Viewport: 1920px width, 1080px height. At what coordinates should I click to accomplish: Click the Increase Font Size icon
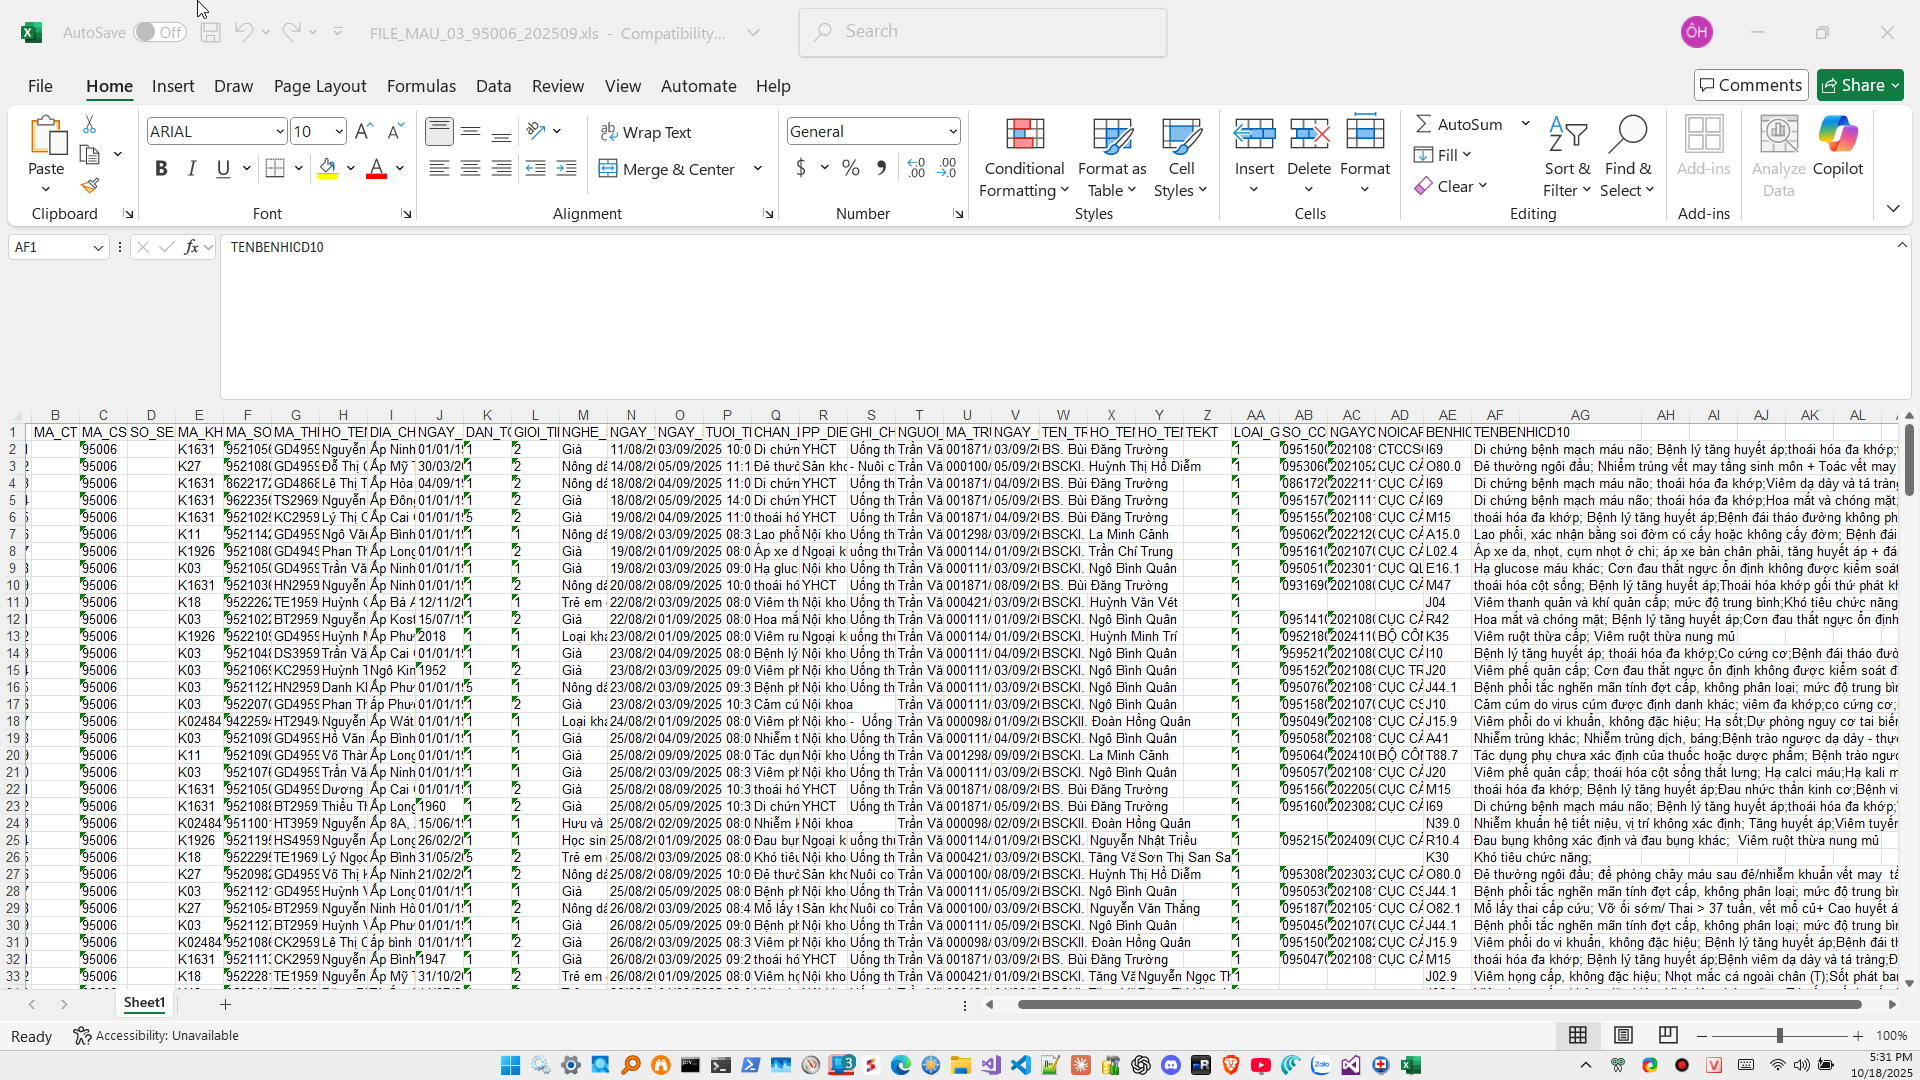coord(364,131)
